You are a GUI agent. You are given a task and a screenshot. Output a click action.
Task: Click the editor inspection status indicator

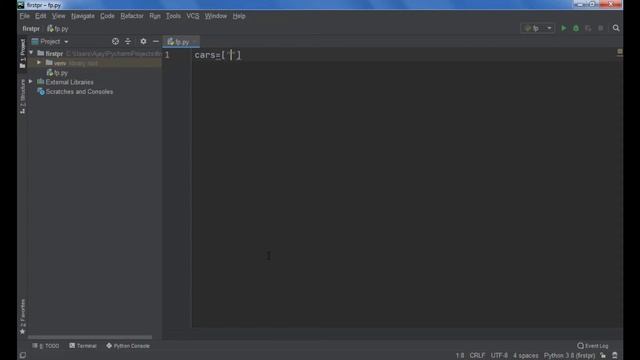(620, 52)
